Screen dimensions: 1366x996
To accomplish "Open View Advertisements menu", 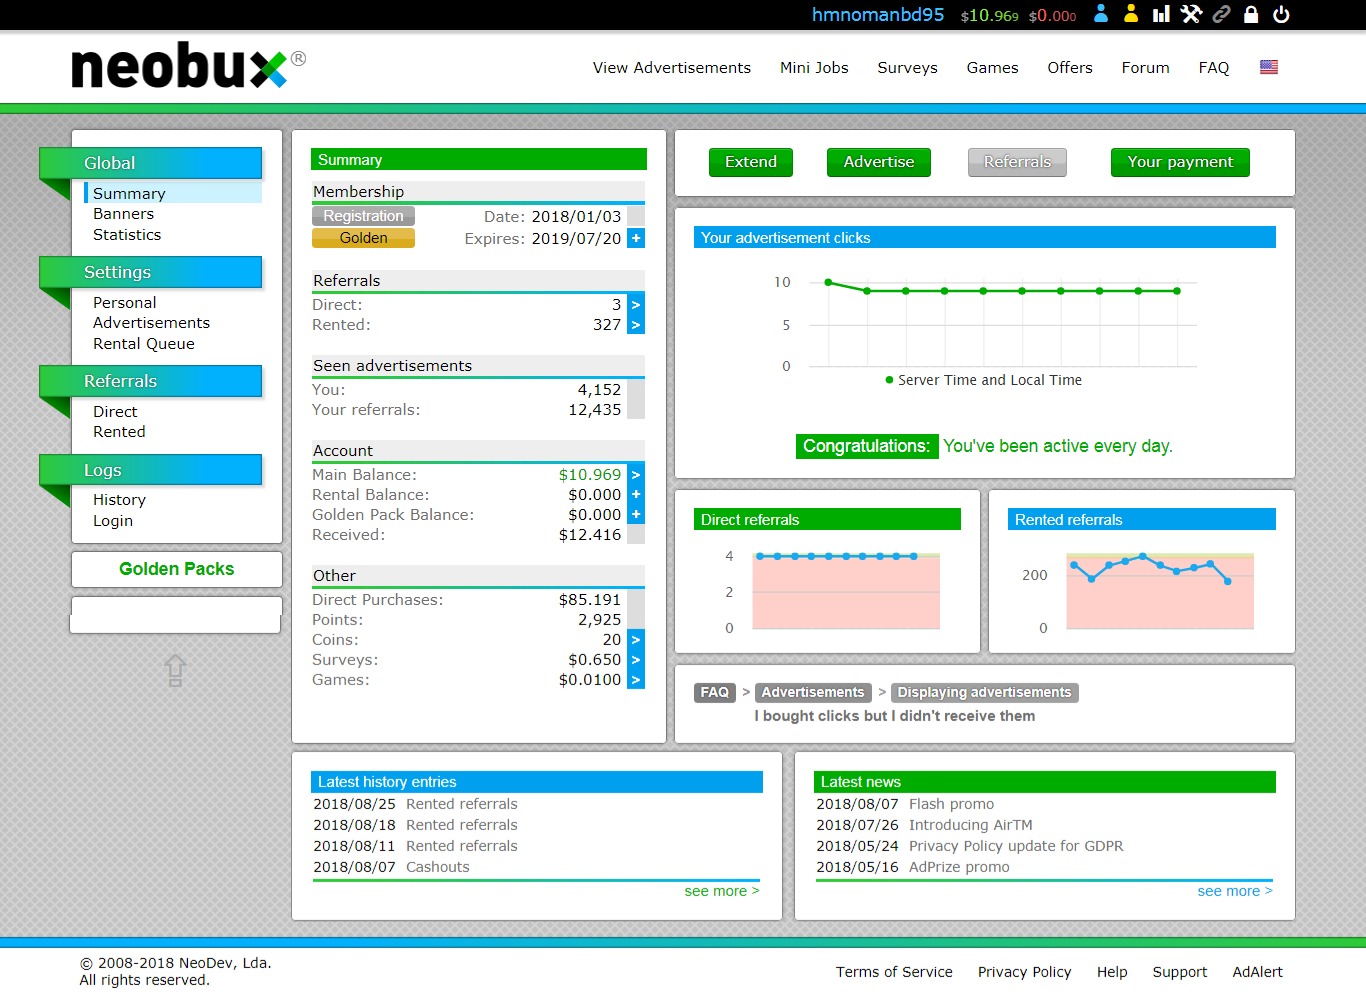I will (672, 68).
